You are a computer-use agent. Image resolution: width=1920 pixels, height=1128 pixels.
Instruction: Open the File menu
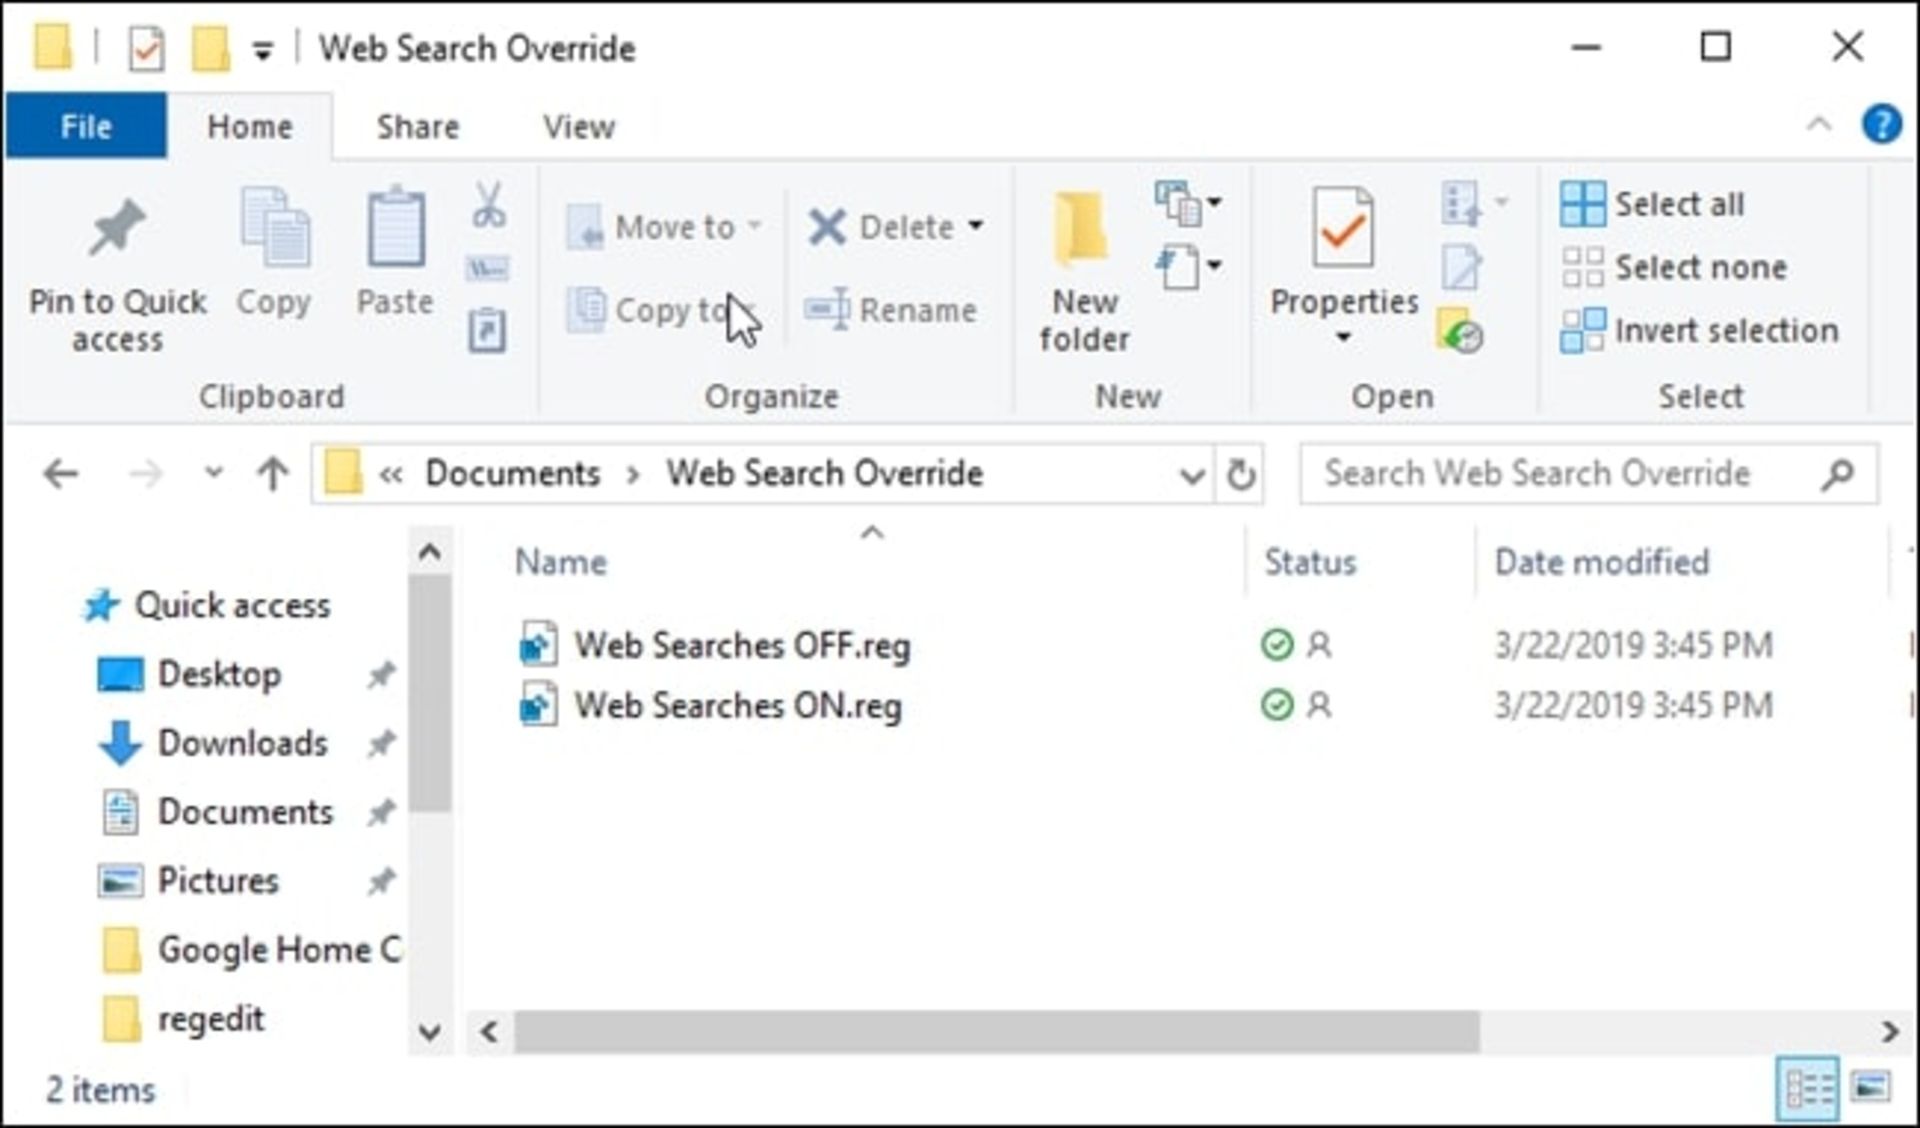(86, 127)
